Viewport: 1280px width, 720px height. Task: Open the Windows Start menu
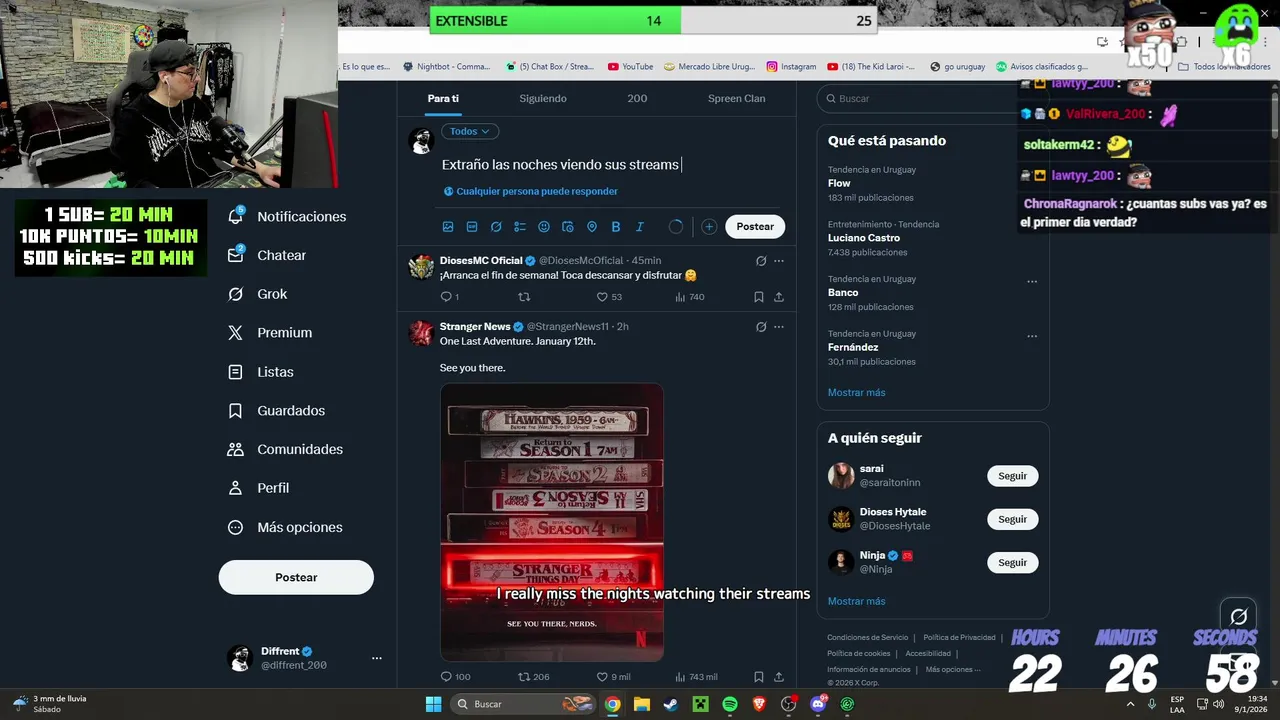[433, 704]
